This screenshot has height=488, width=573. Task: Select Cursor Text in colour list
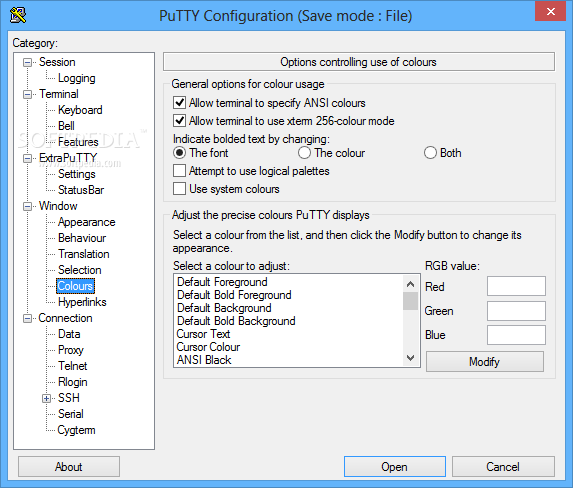(288, 334)
